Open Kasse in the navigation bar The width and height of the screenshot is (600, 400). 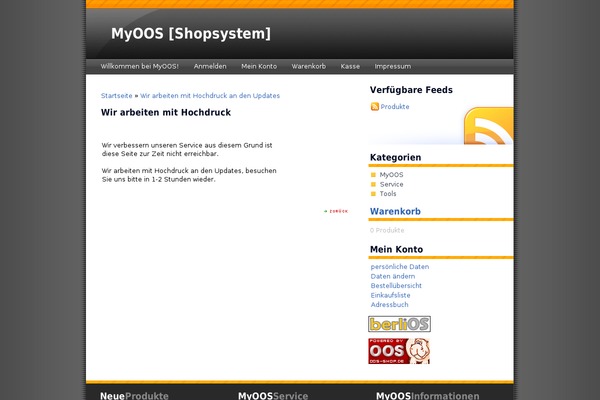click(x=350, y=66)
